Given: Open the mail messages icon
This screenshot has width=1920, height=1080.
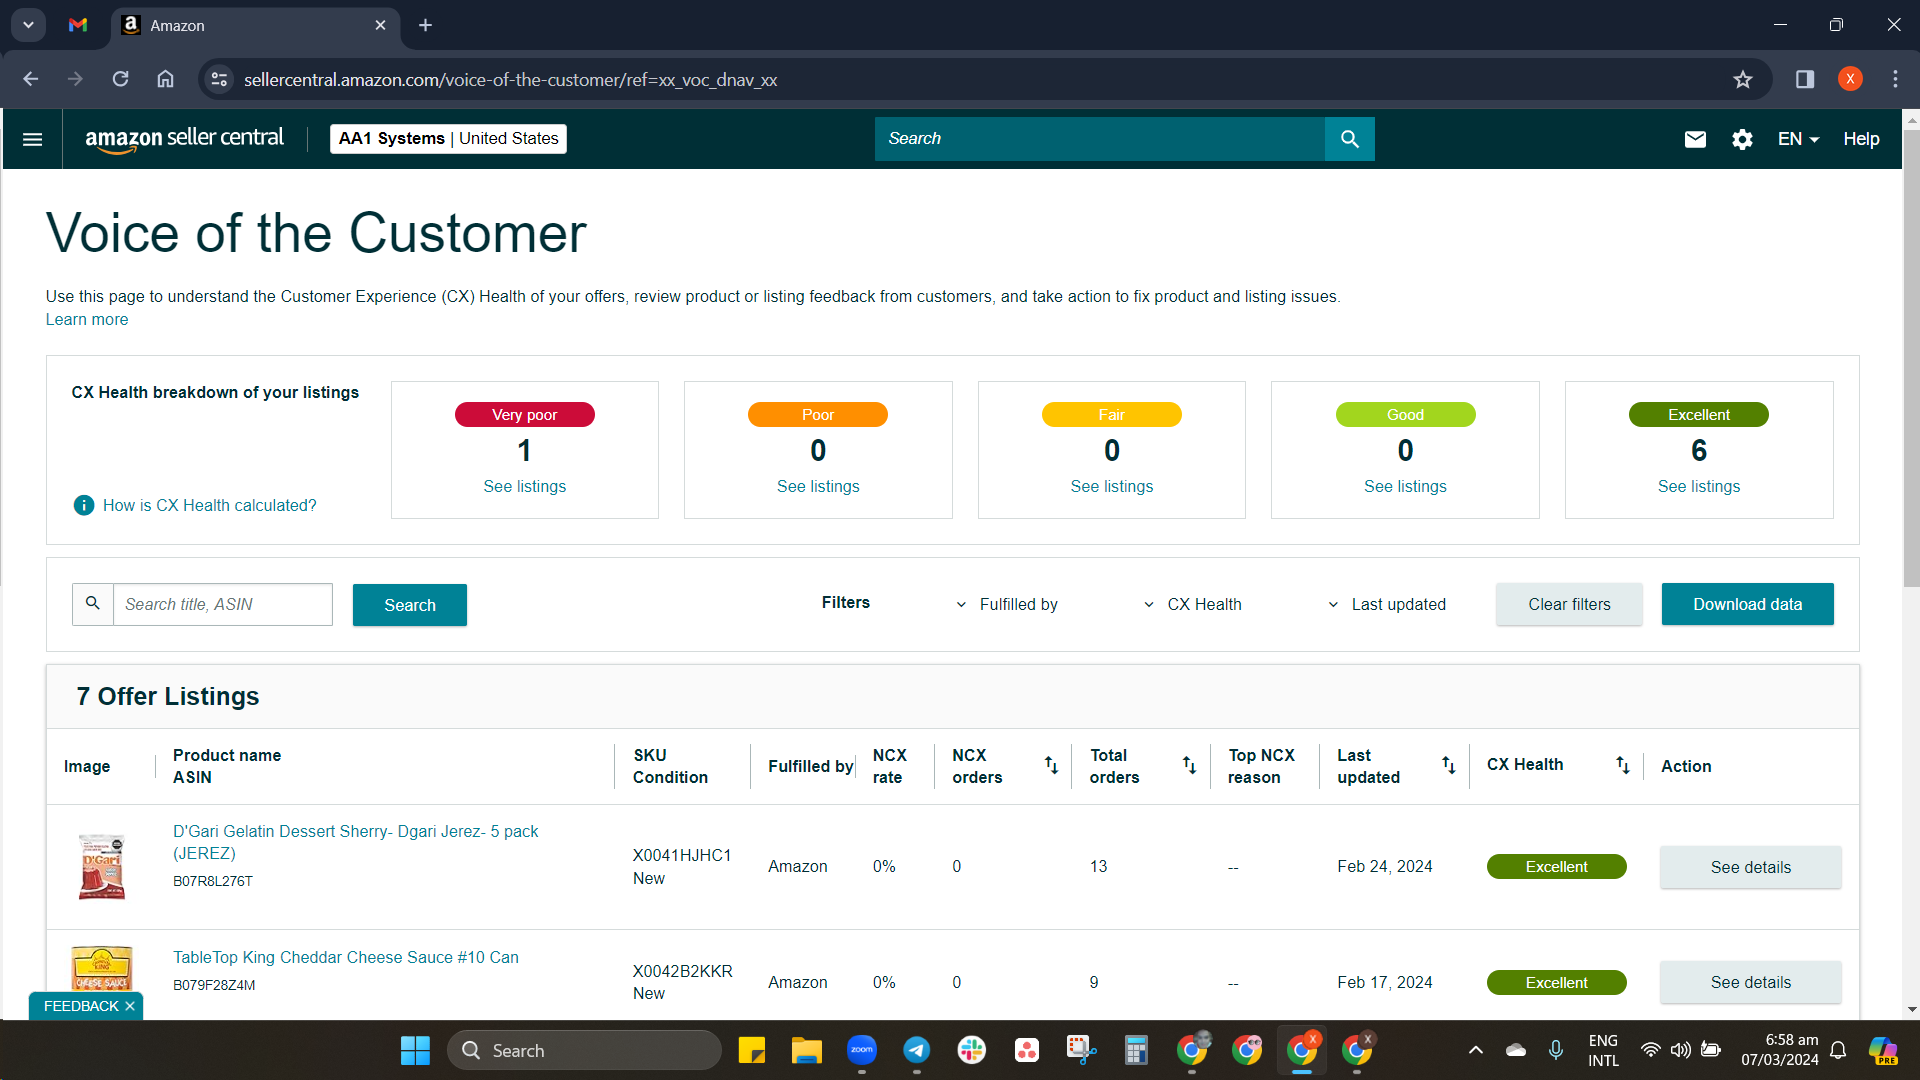Looking at the screenshot, I should coord(1695,139).
